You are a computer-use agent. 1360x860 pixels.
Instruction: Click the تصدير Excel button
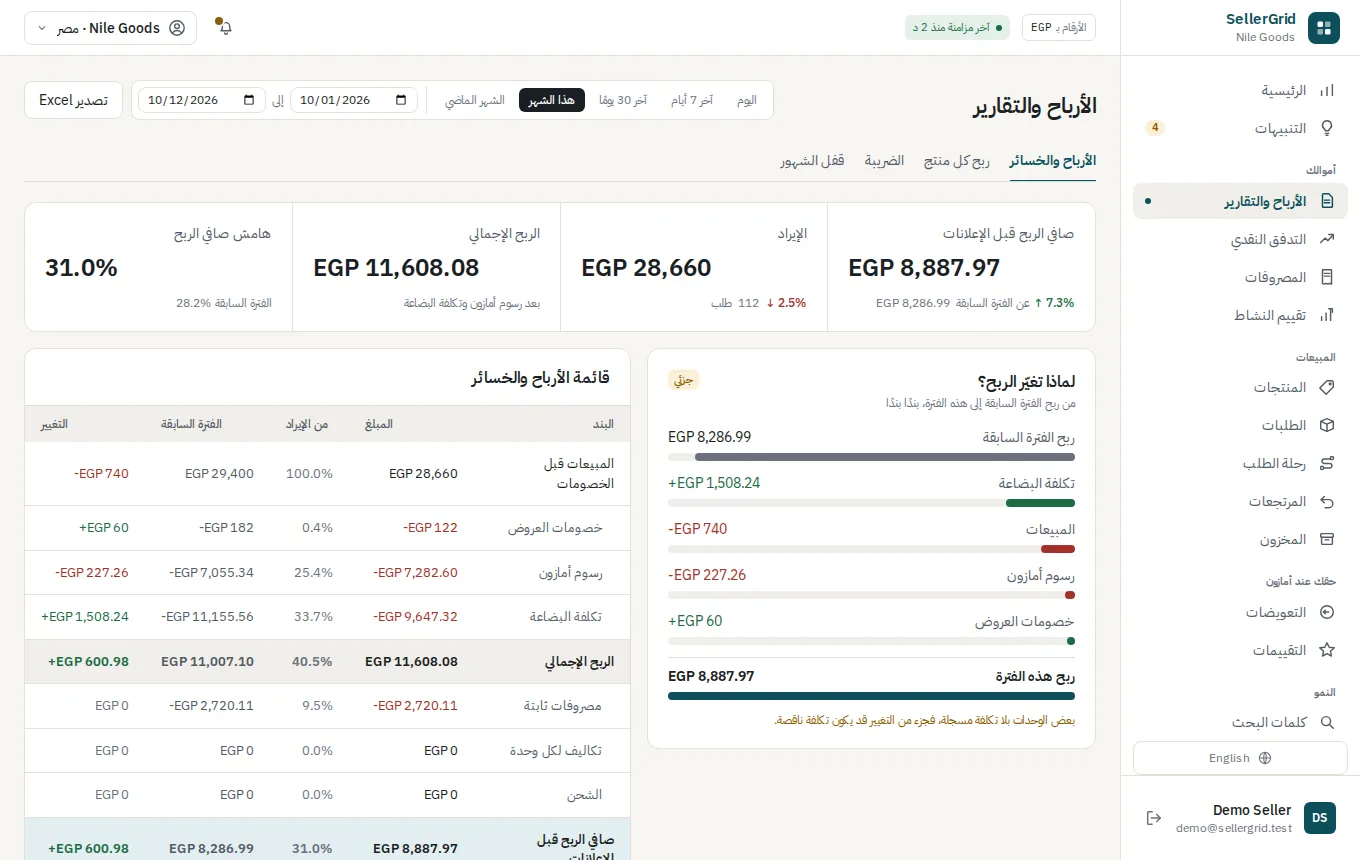(x=73, y=100)
